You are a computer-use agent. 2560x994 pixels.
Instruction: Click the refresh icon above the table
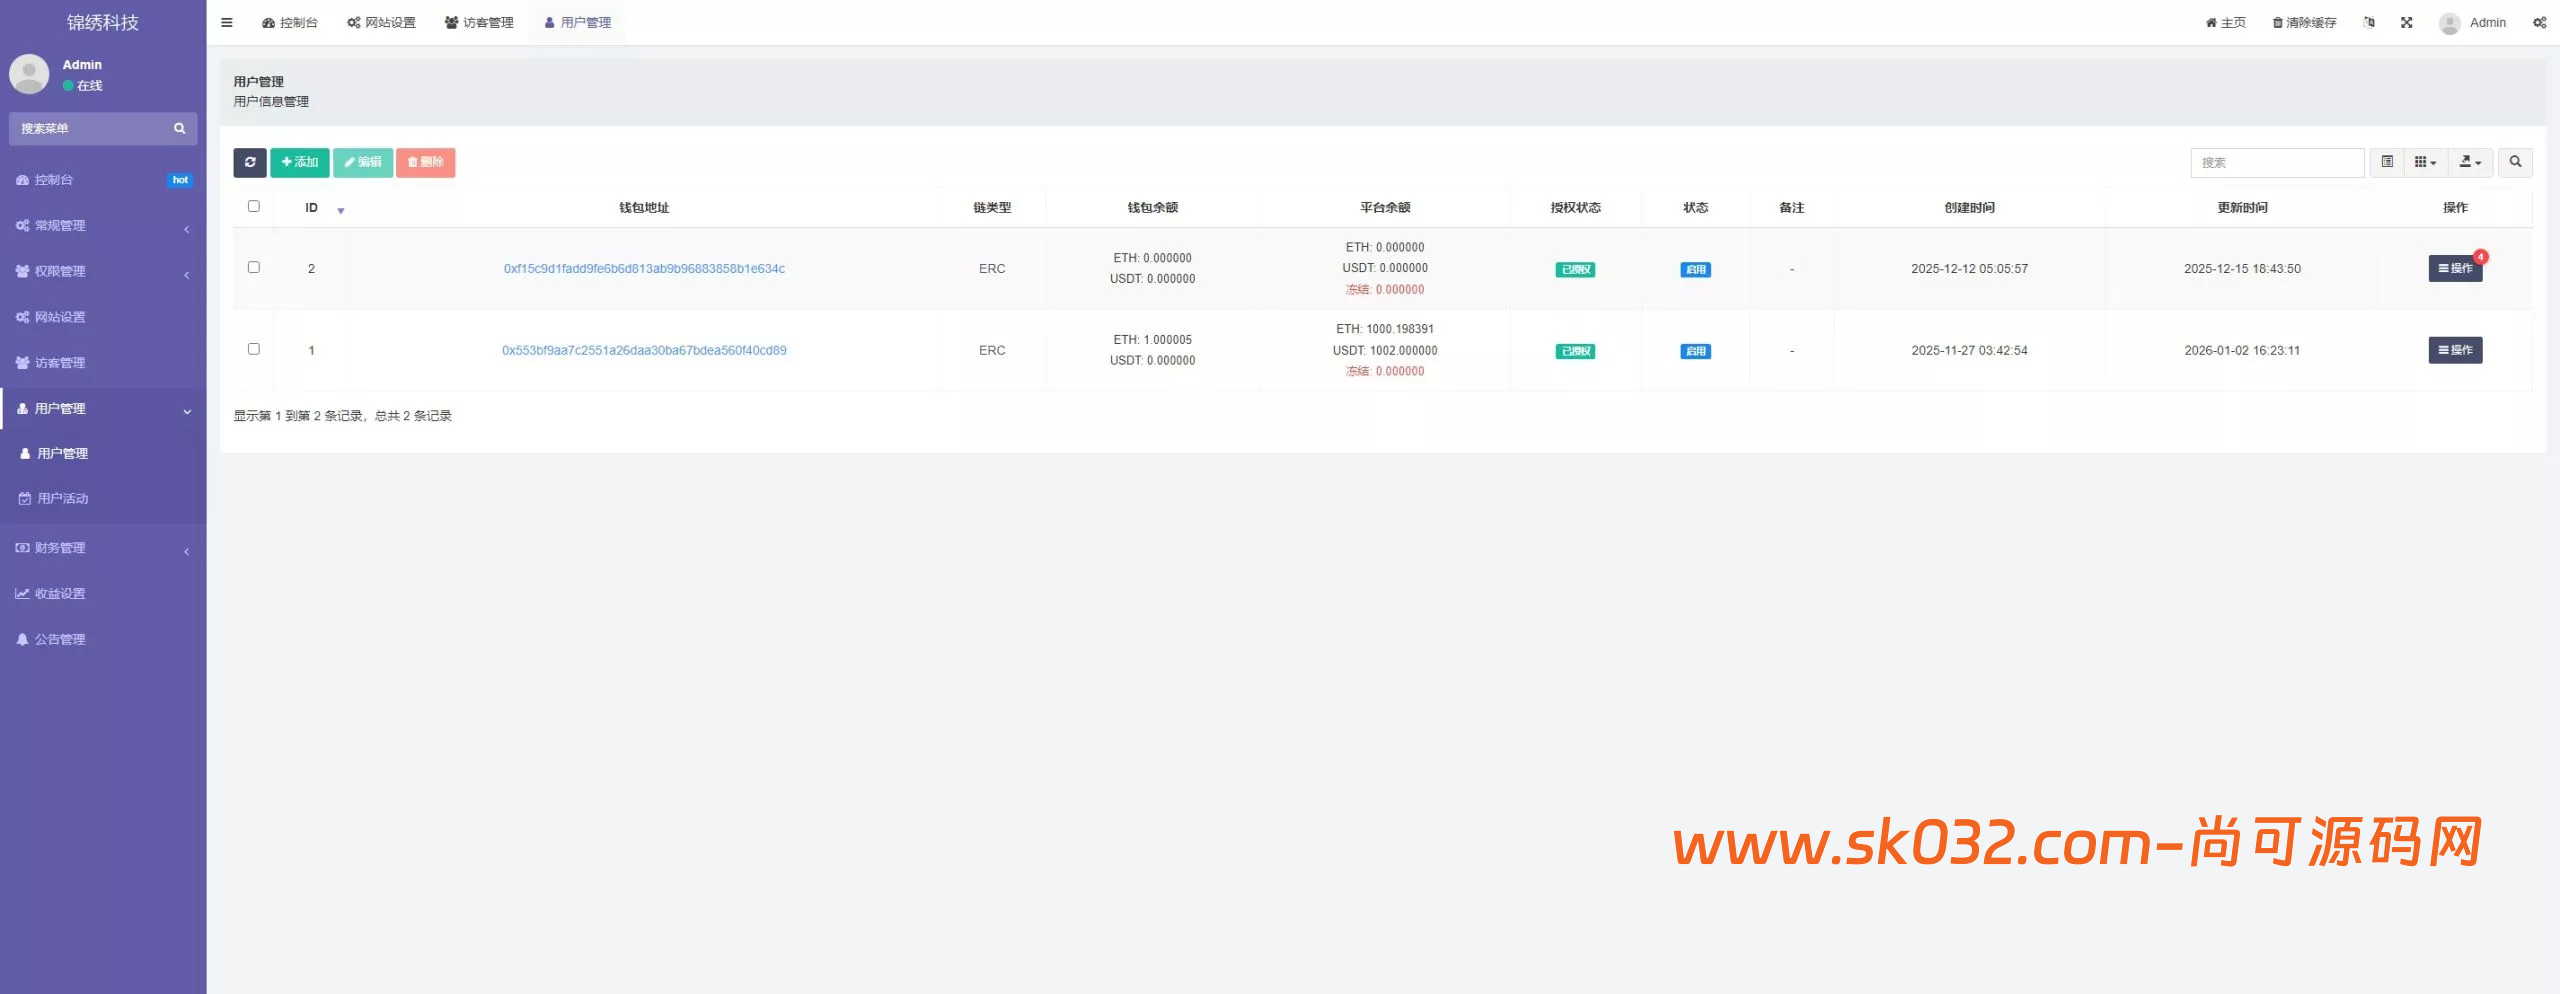(x=250, y=162)
